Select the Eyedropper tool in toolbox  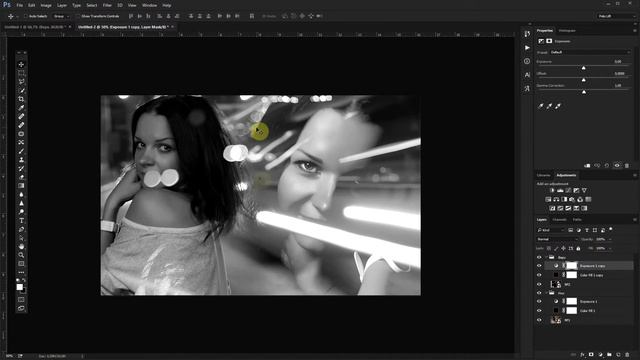[x=21, y=108]
